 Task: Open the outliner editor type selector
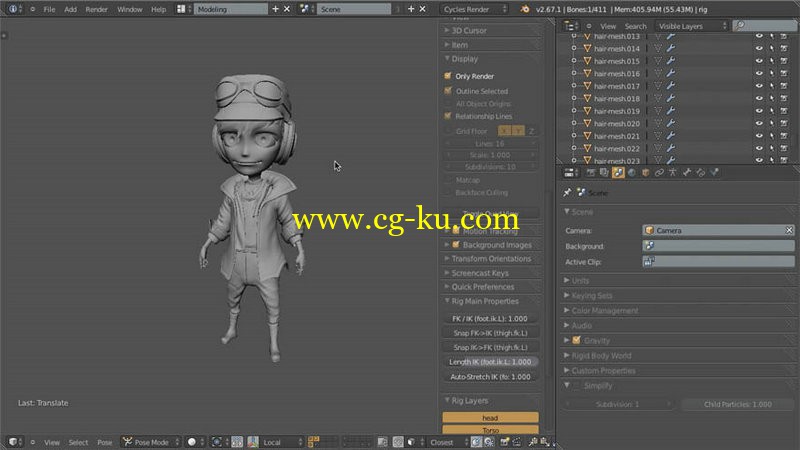(x=570, y=26)
